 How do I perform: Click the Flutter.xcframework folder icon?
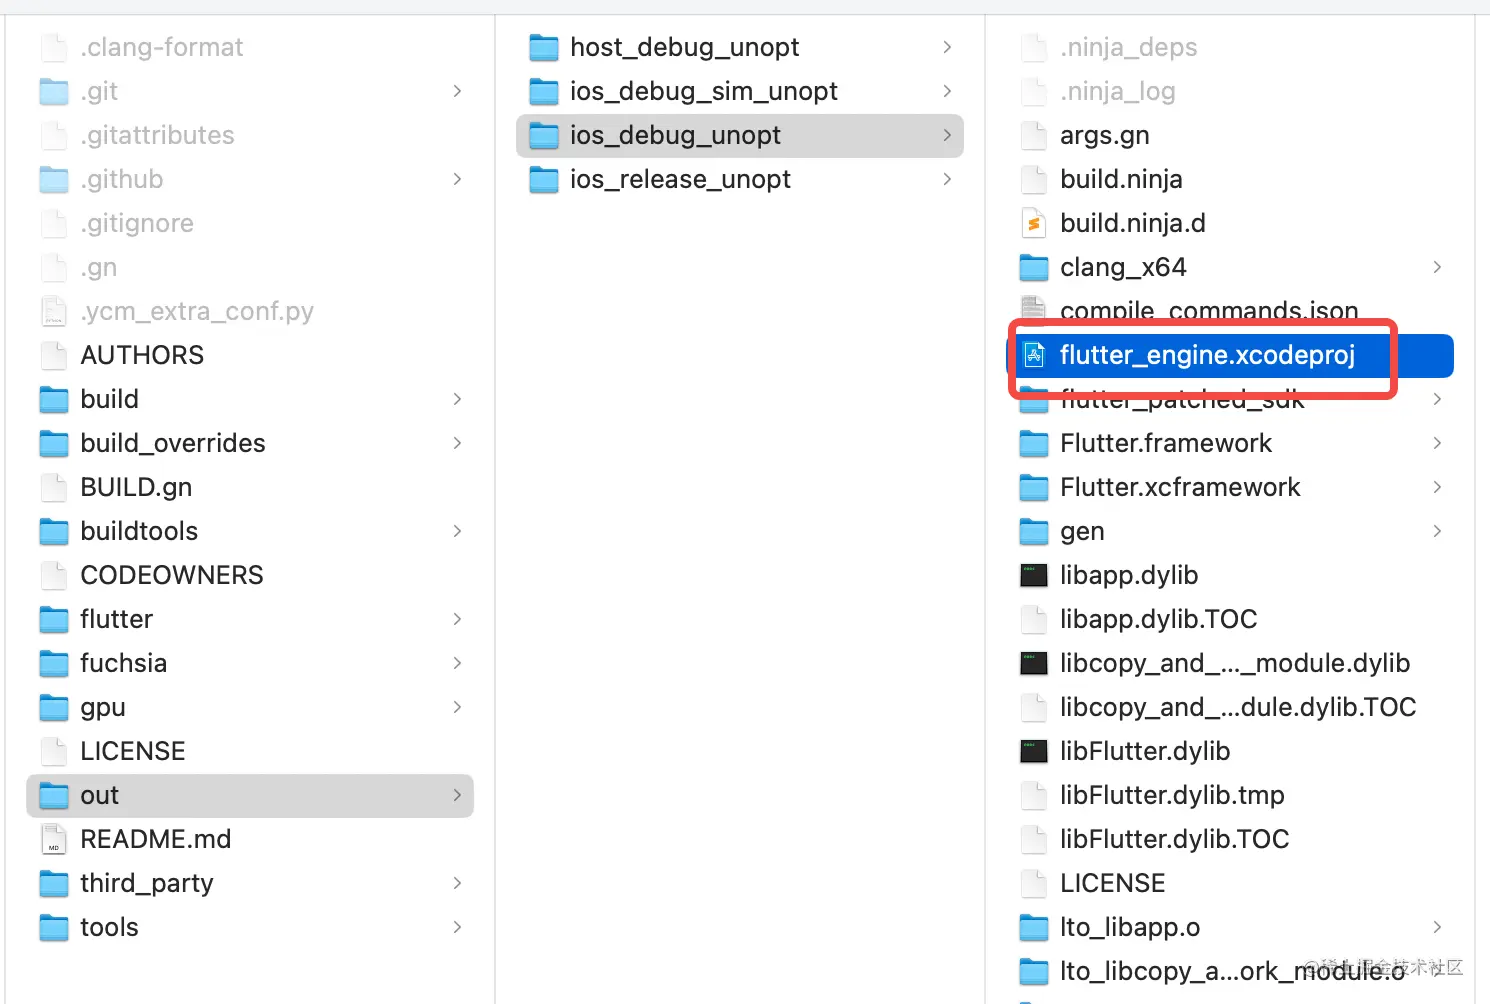[x=1034, y=487]
